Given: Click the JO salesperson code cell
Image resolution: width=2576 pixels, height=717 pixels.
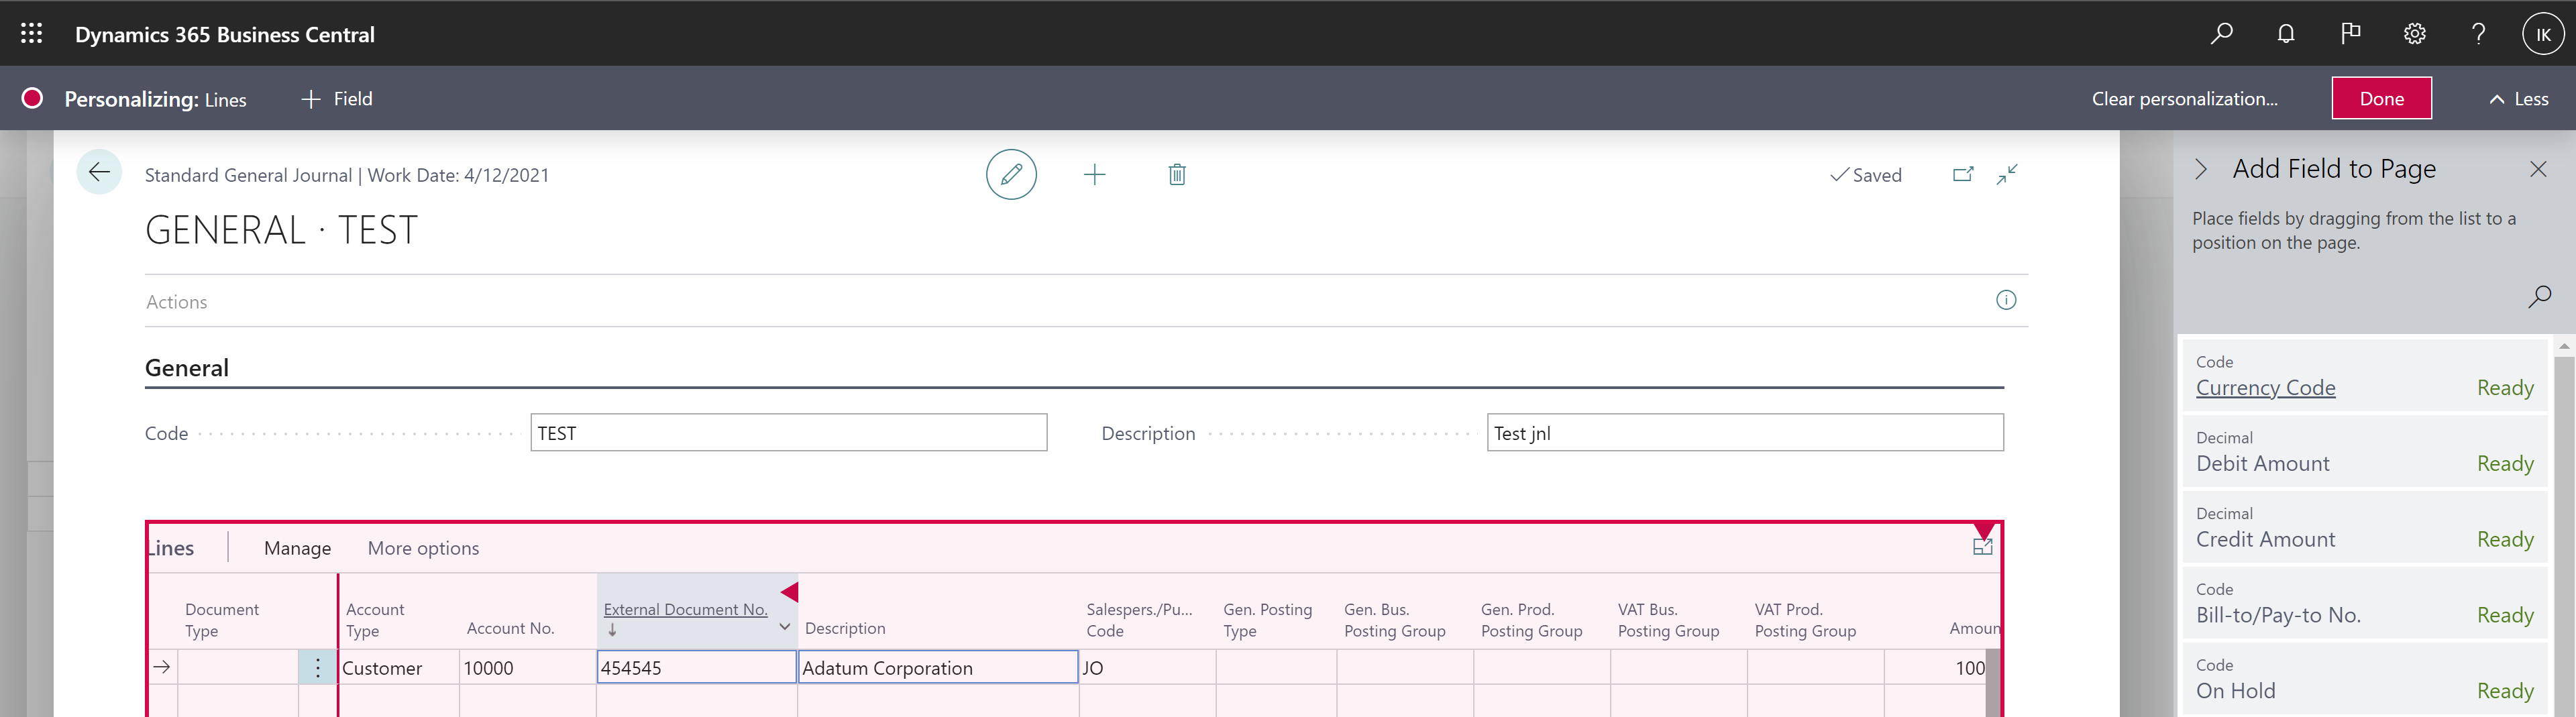Looking at the screenshot, I should pos(1148,667).
